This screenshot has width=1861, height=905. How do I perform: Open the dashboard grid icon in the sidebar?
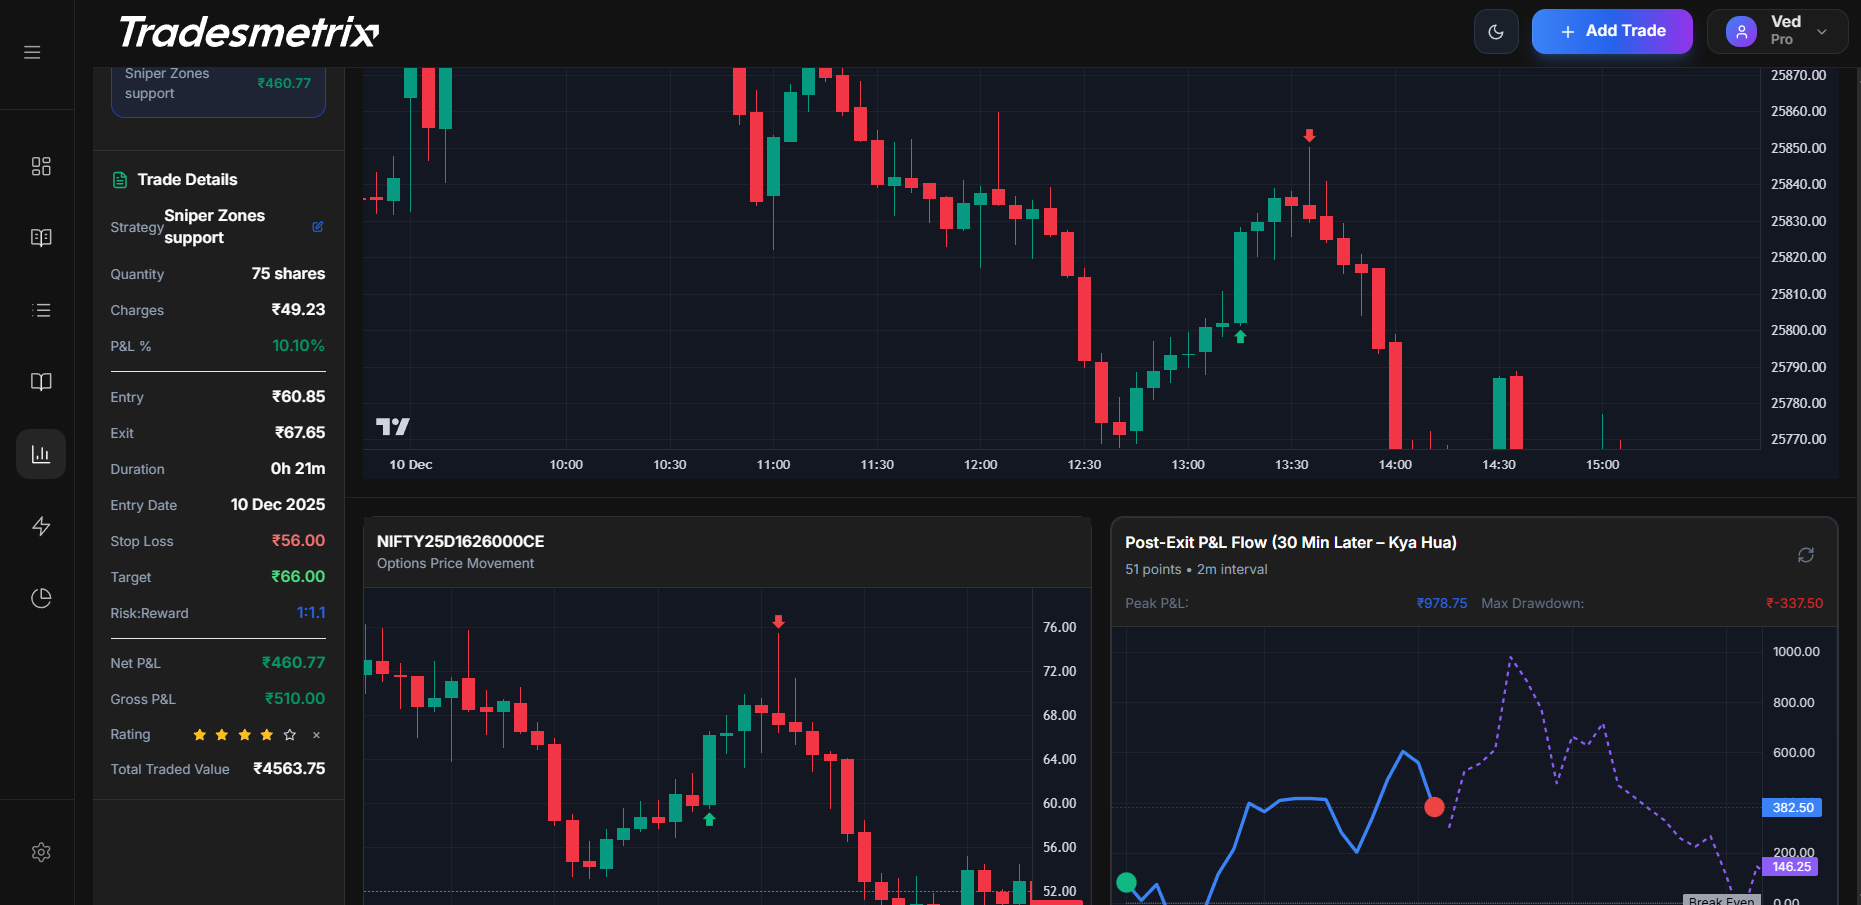41,166
